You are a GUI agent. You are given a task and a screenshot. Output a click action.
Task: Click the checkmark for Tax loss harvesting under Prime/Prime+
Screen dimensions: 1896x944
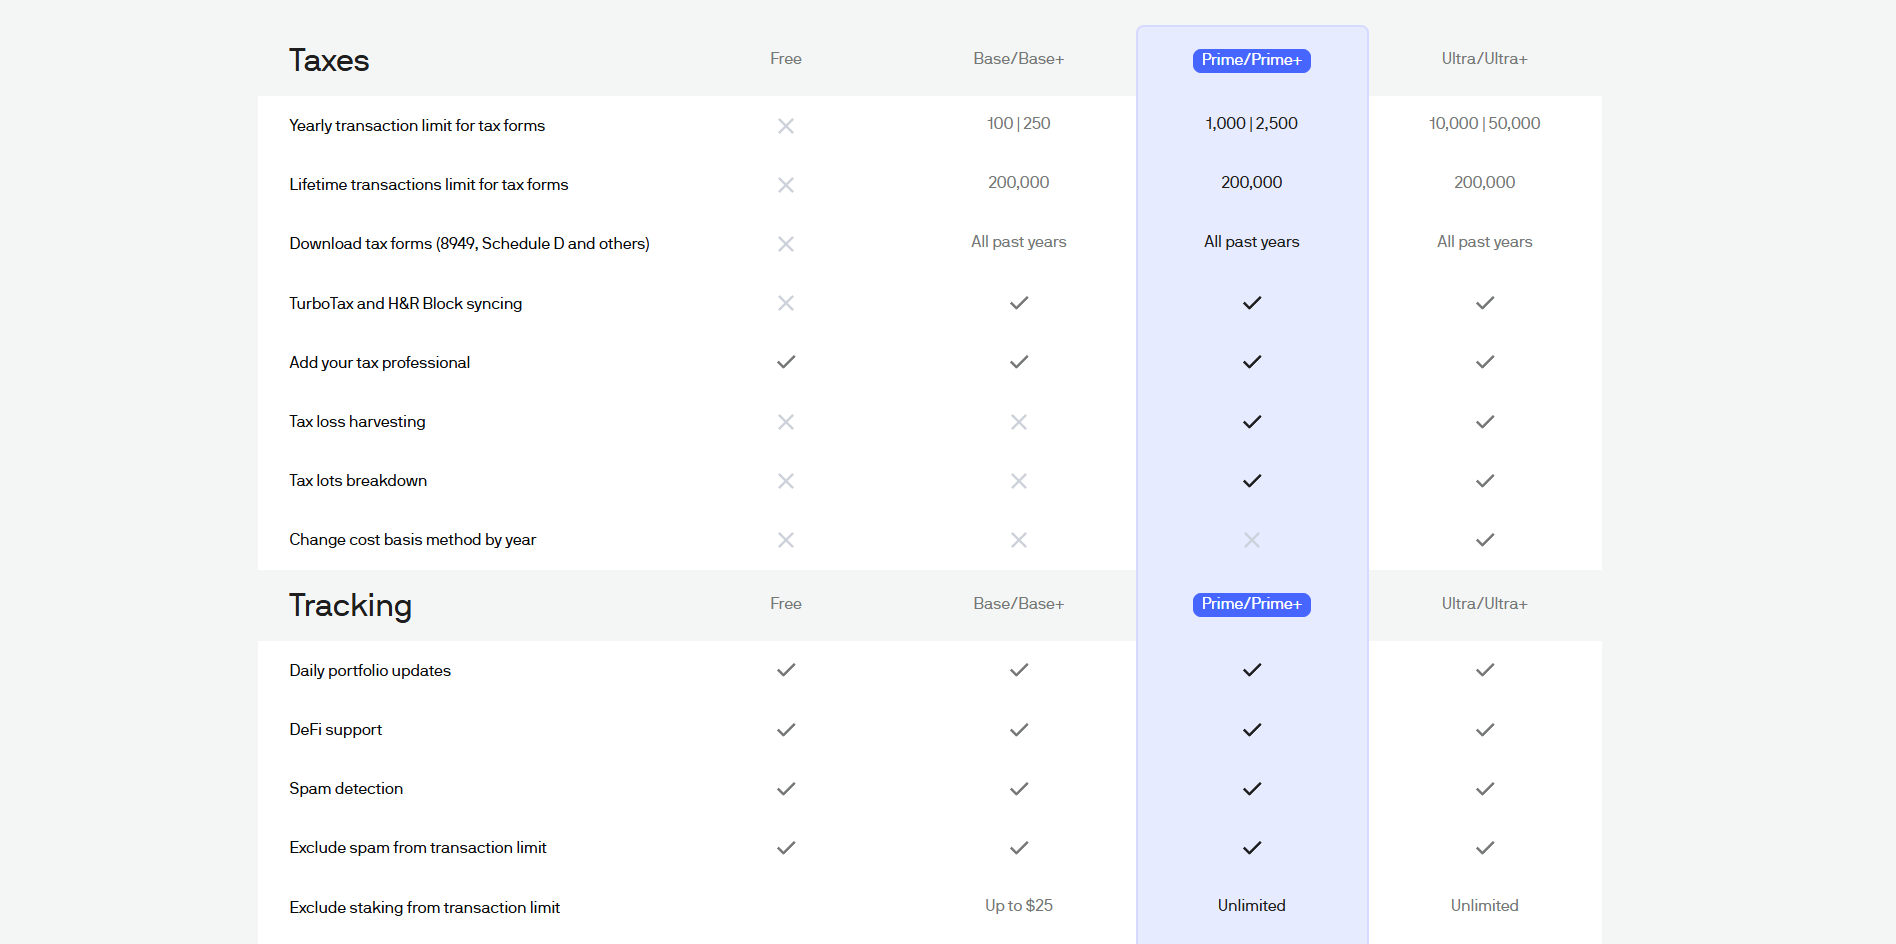(1251, 421)
